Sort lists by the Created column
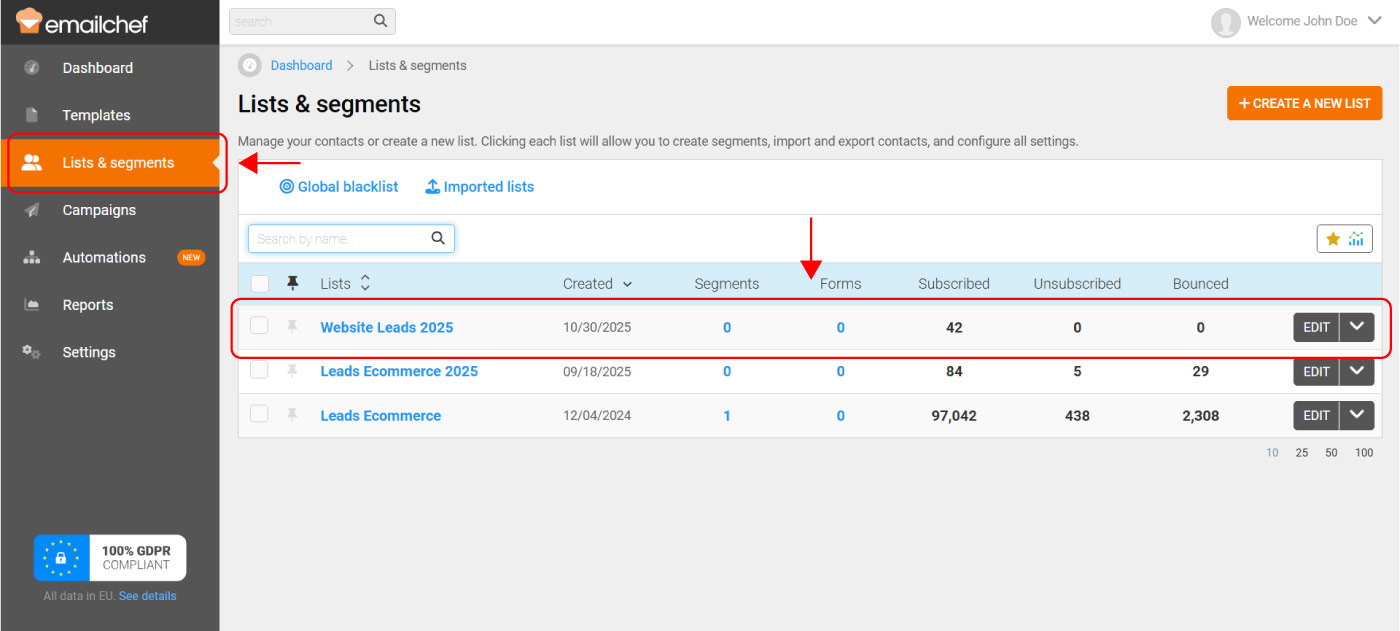Viewport: 1400px width, 631px height. pos(597,284)
